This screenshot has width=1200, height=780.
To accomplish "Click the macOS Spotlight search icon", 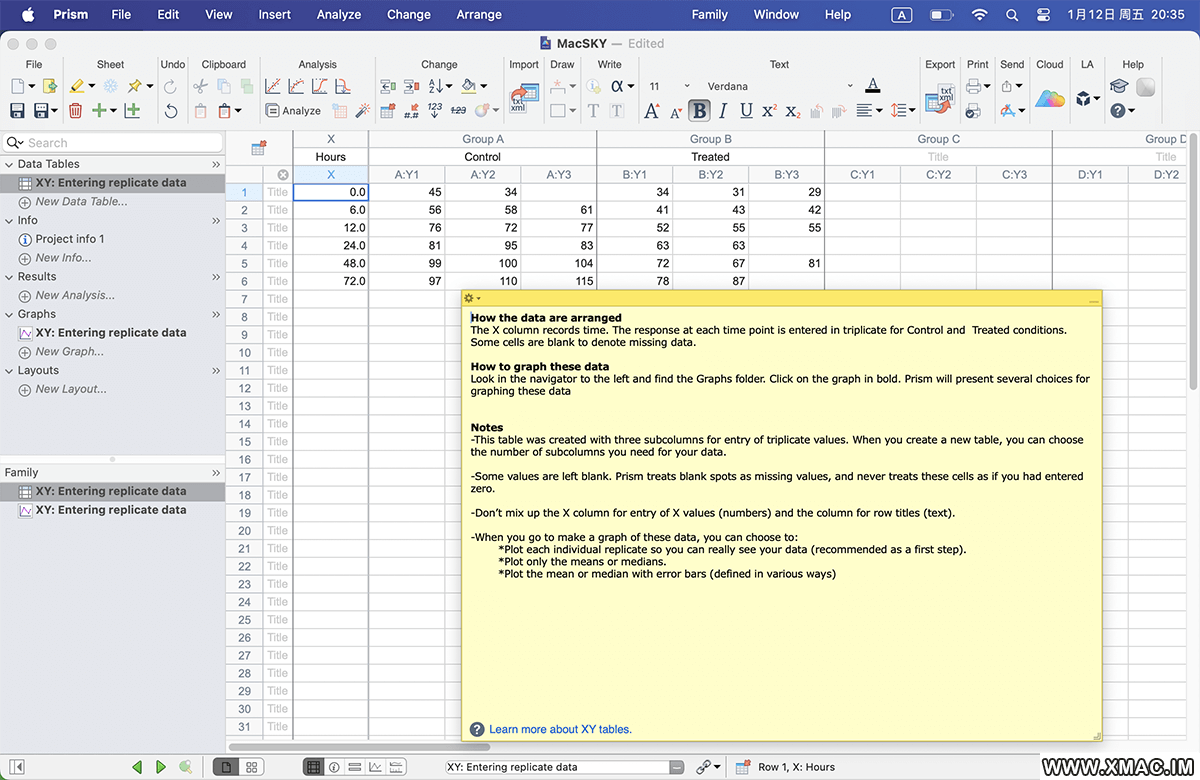I will (1012, 15).
